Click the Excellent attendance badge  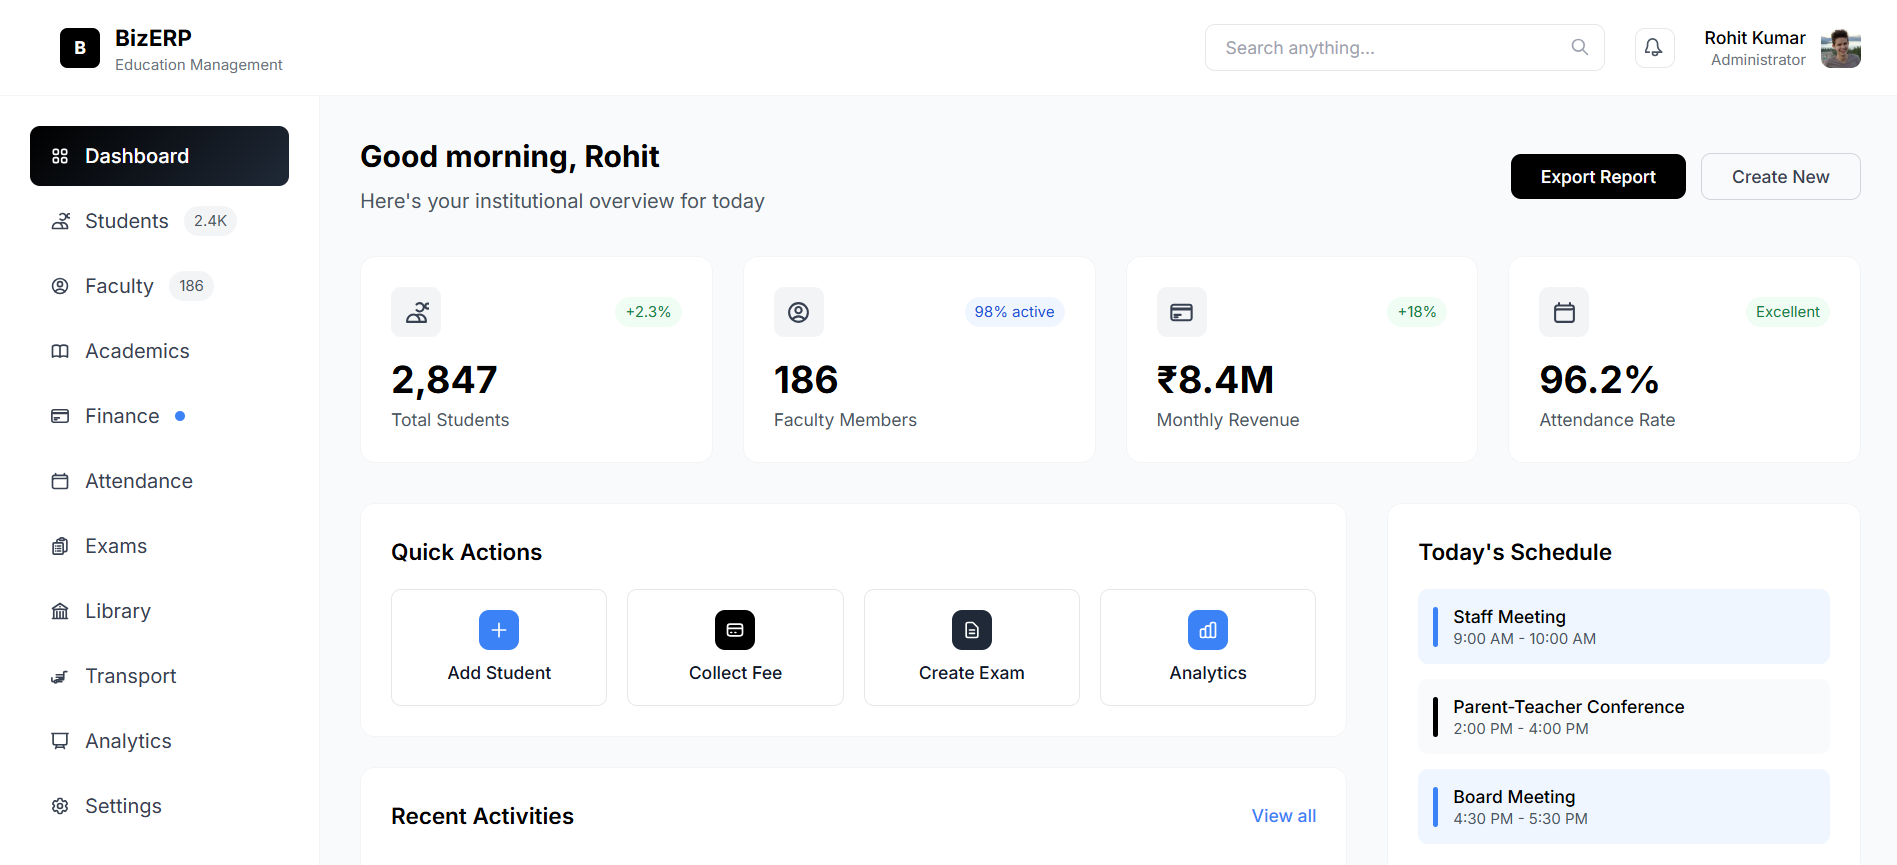[x=1787, y=312]
